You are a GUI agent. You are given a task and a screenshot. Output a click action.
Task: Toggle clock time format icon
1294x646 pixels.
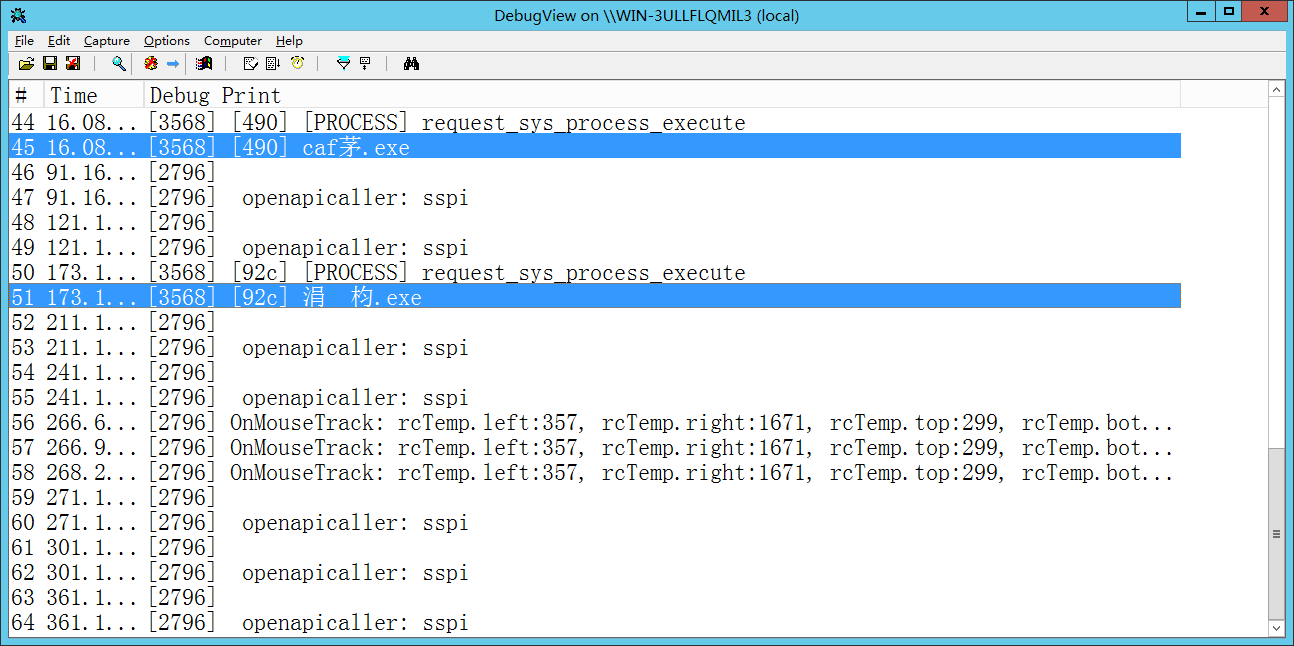click(297, 63)
